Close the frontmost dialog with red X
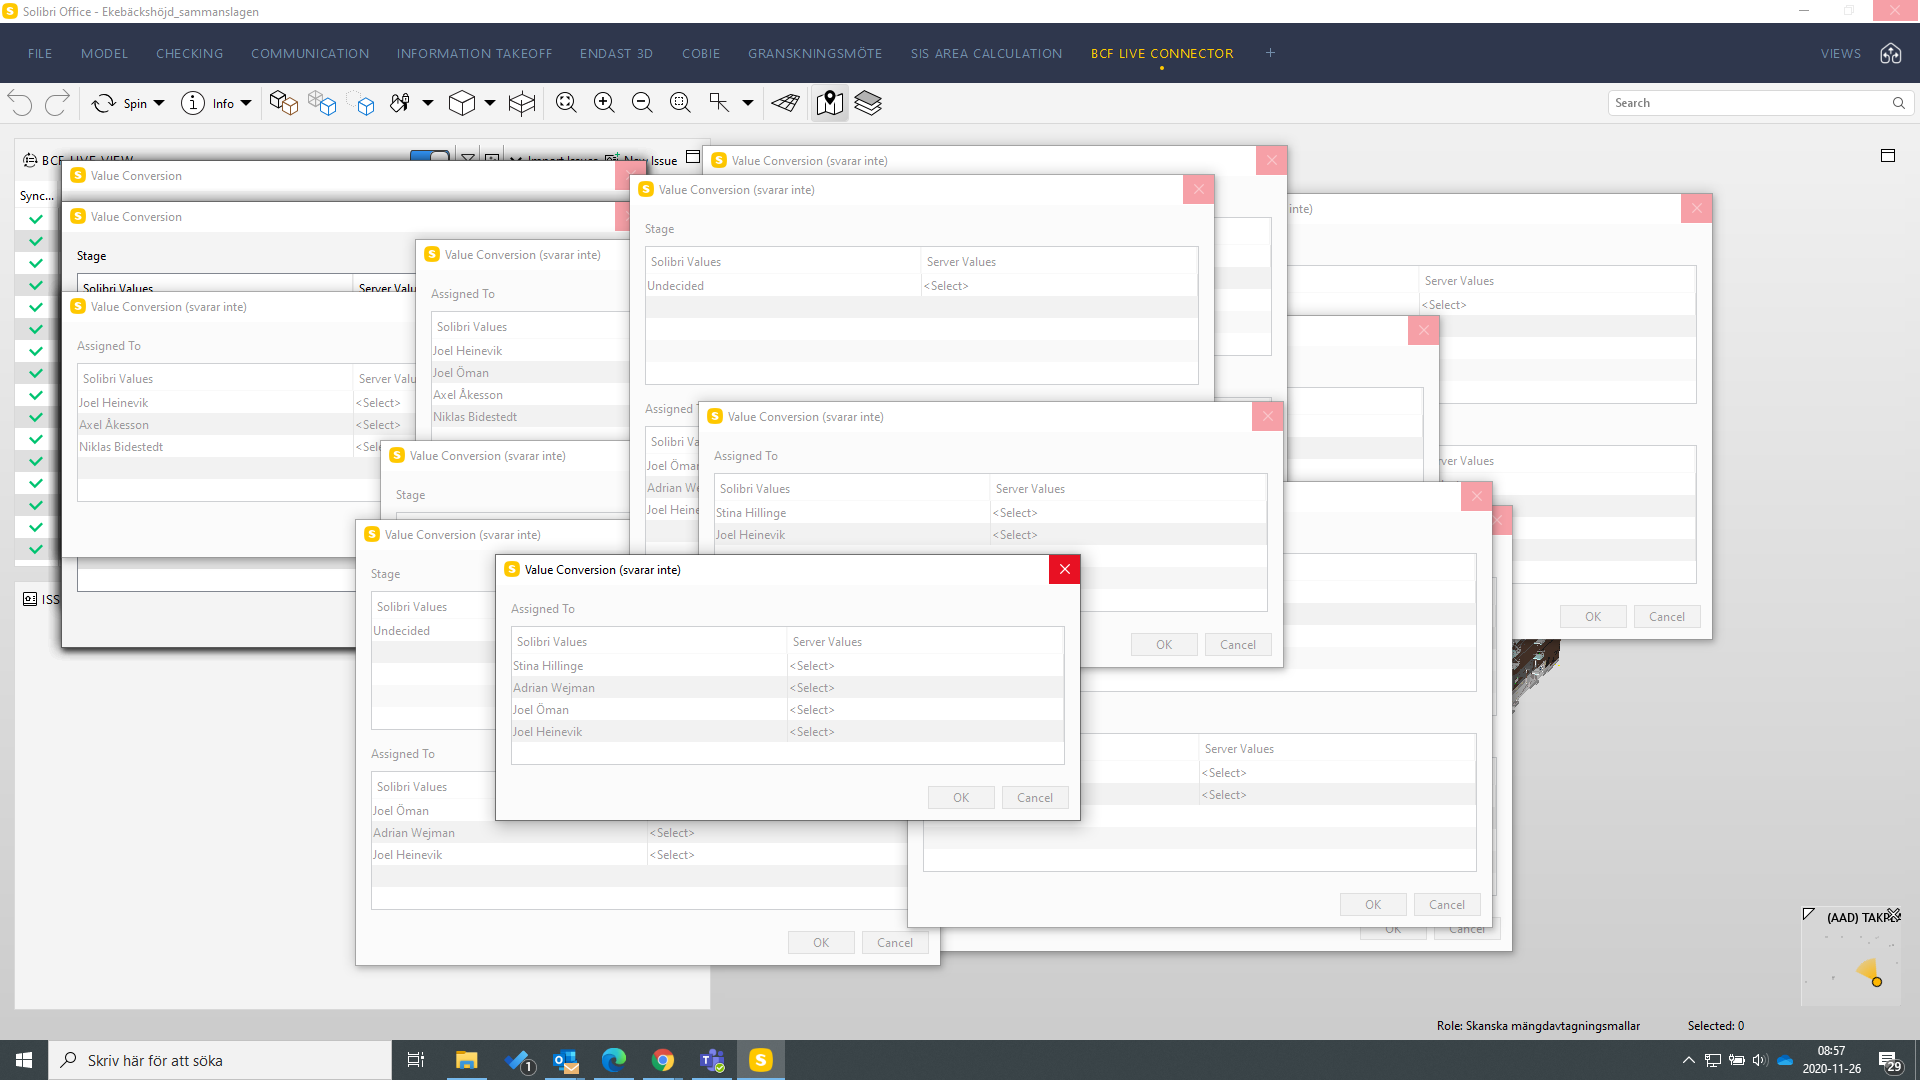This screenshot has height=1080, width=1920. 1065,569
